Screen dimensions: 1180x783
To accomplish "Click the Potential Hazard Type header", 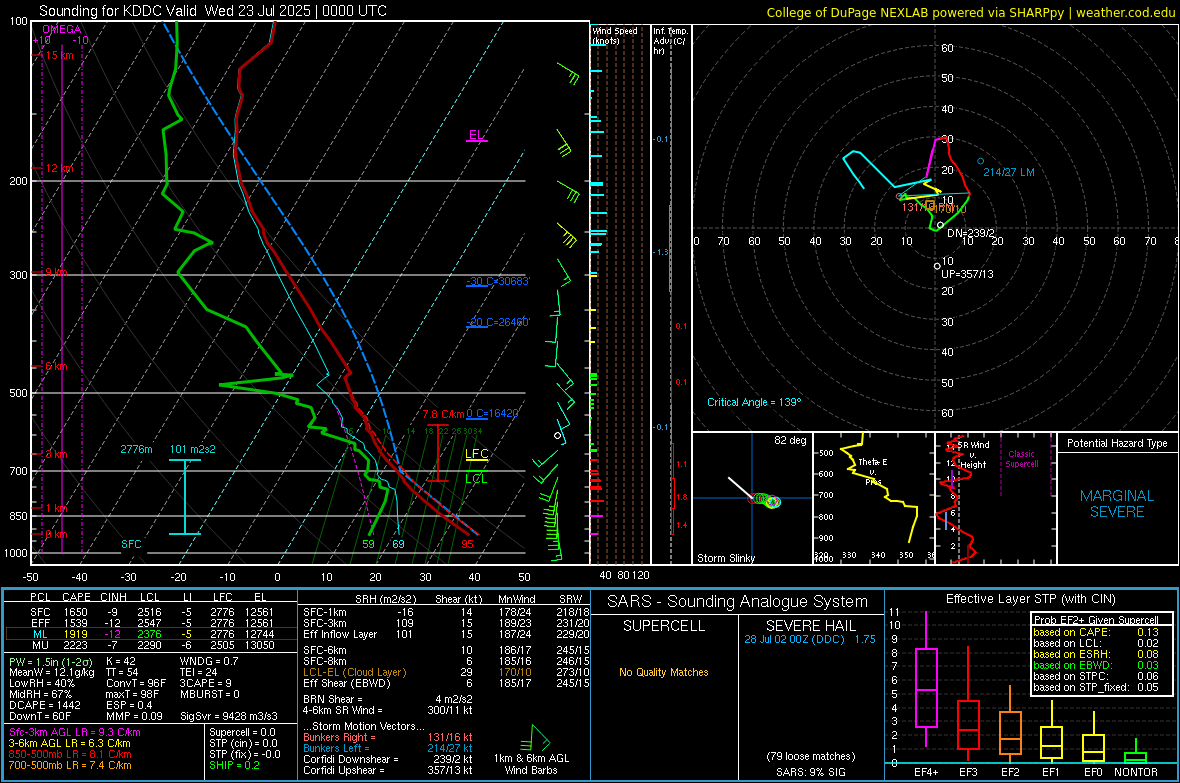I will [1117, 443].
